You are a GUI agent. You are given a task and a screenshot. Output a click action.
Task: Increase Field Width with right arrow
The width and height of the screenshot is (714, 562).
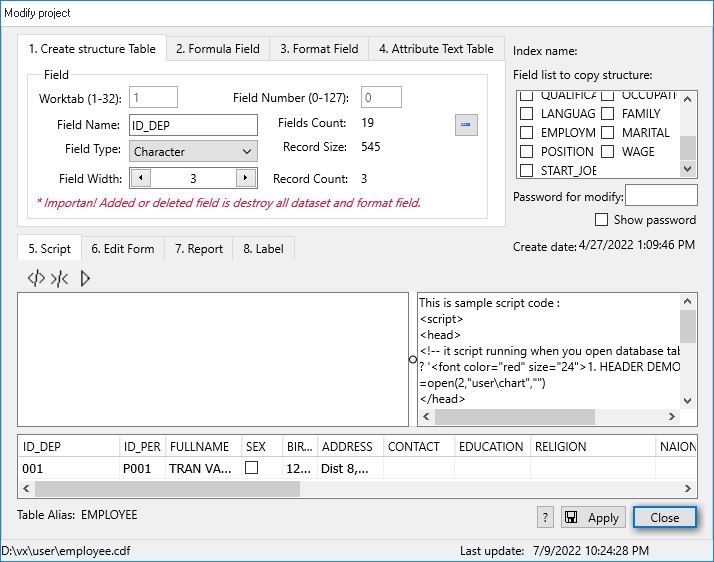click(245, 178)
